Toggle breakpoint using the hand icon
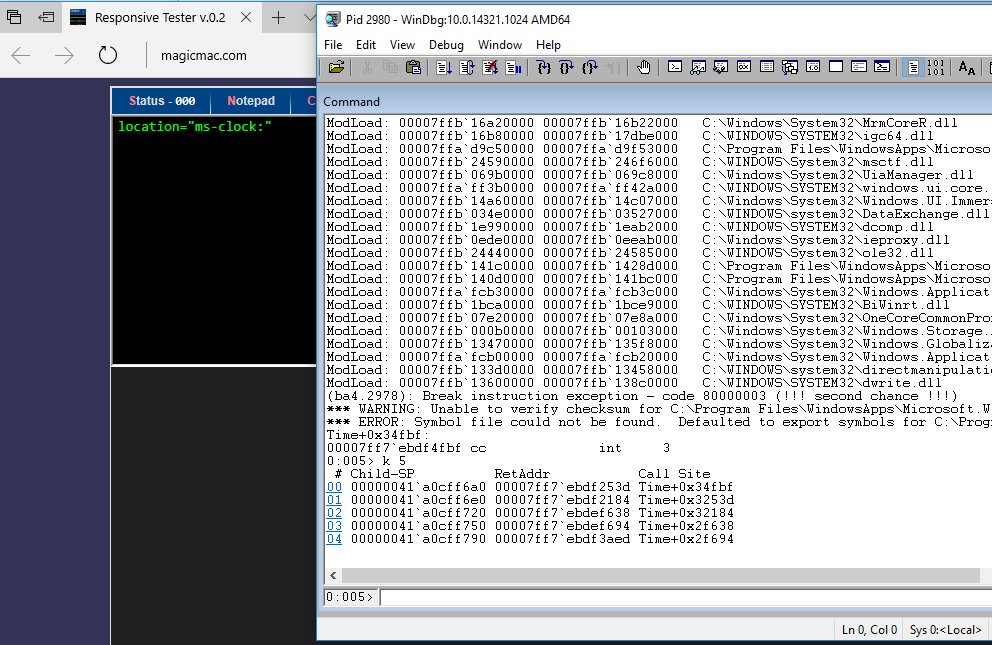Screen dimensions: 992x645 coord(643,68)
